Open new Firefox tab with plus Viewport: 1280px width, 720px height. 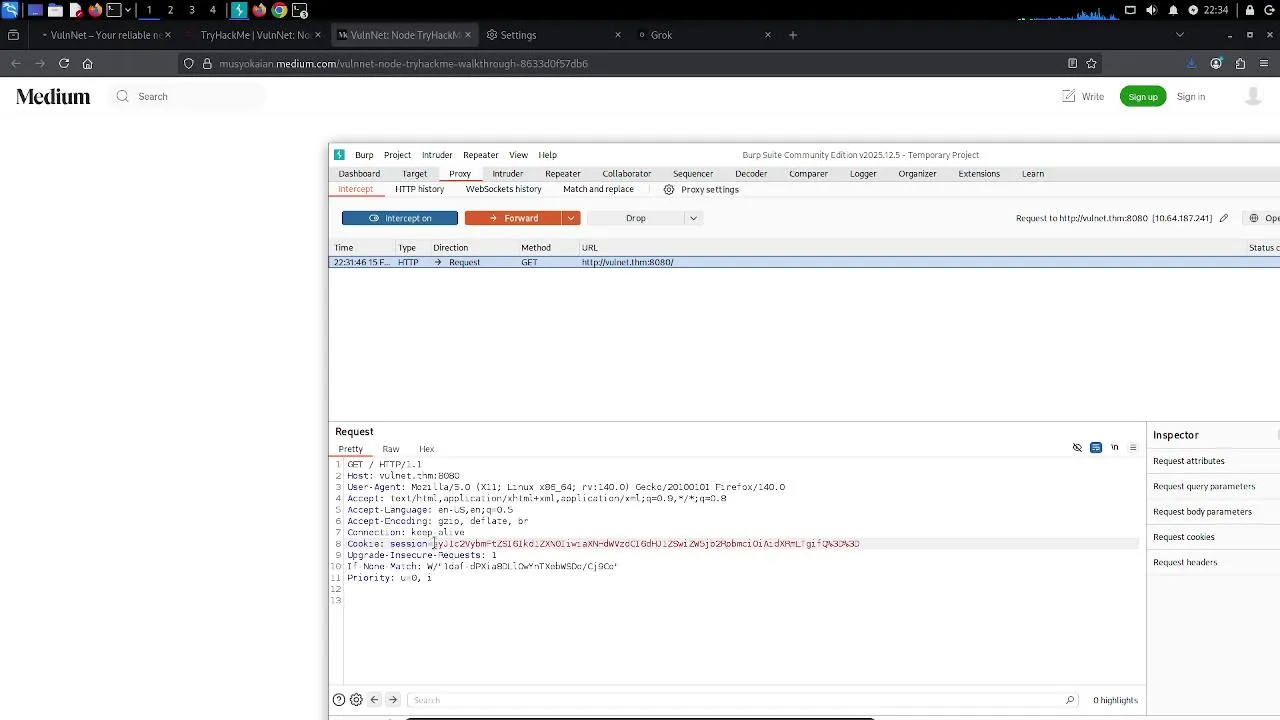793,35
